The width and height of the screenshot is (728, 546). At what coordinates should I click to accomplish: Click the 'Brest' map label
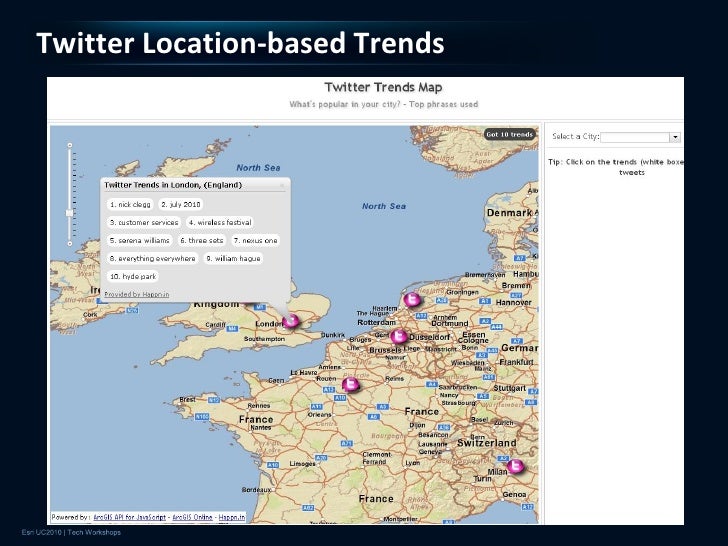[x=188, y=399]
